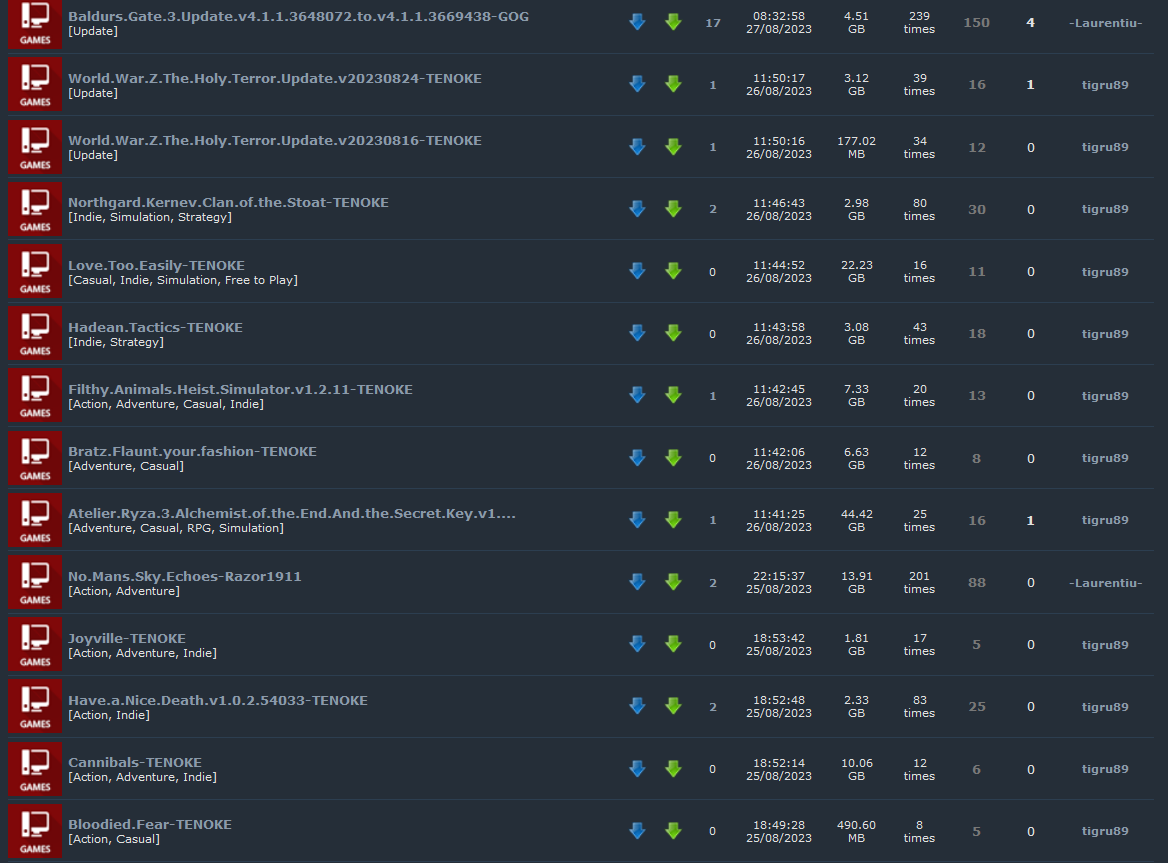Click blue arrow for Hadean.Tactics-TENOKE
Image resolution: width=1168 pixels, height=863 pixels.
pyautogui.click(x=637, y=333)
